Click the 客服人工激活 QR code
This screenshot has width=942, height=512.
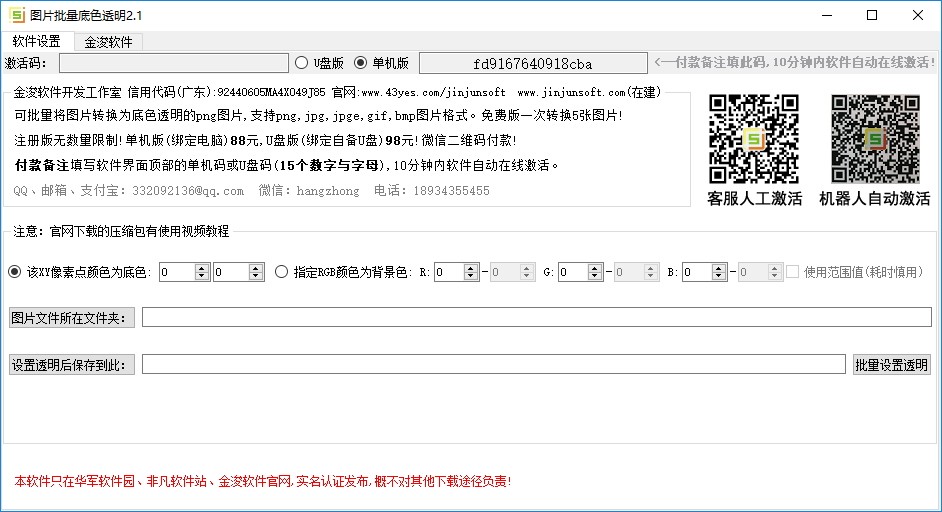click(753, 139)
